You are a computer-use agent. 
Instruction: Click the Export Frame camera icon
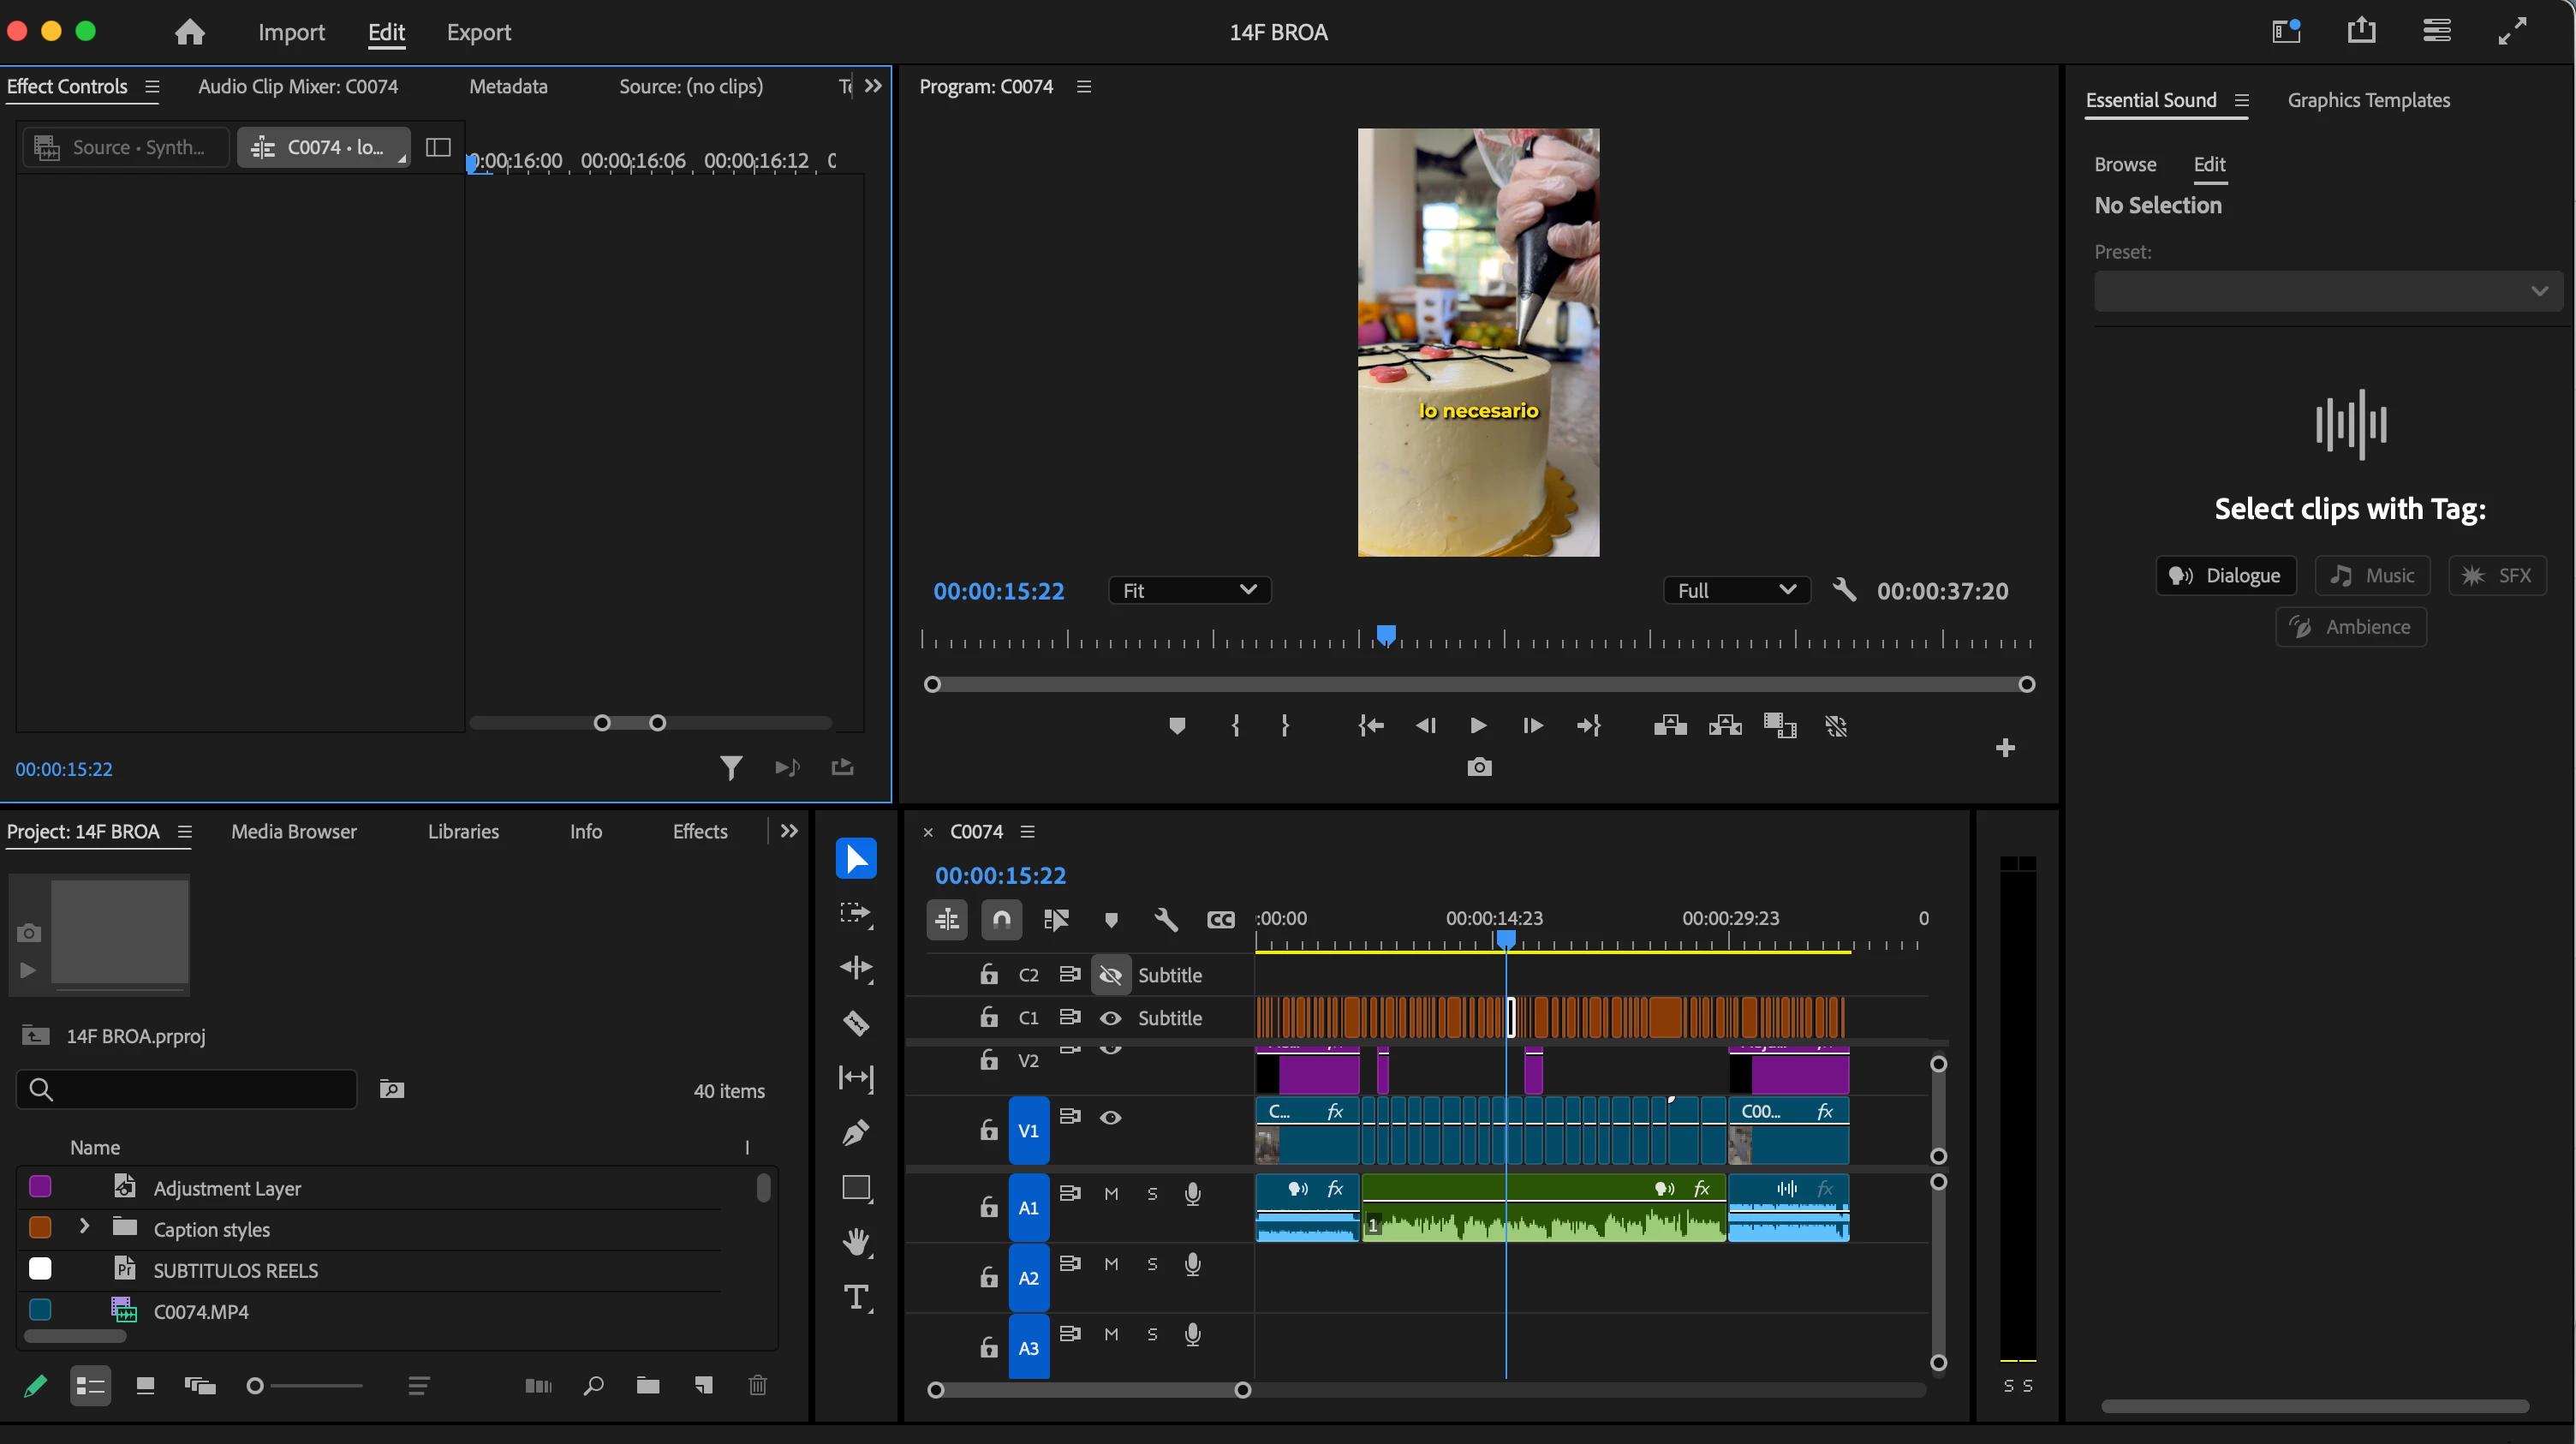tap(1479, 767)
